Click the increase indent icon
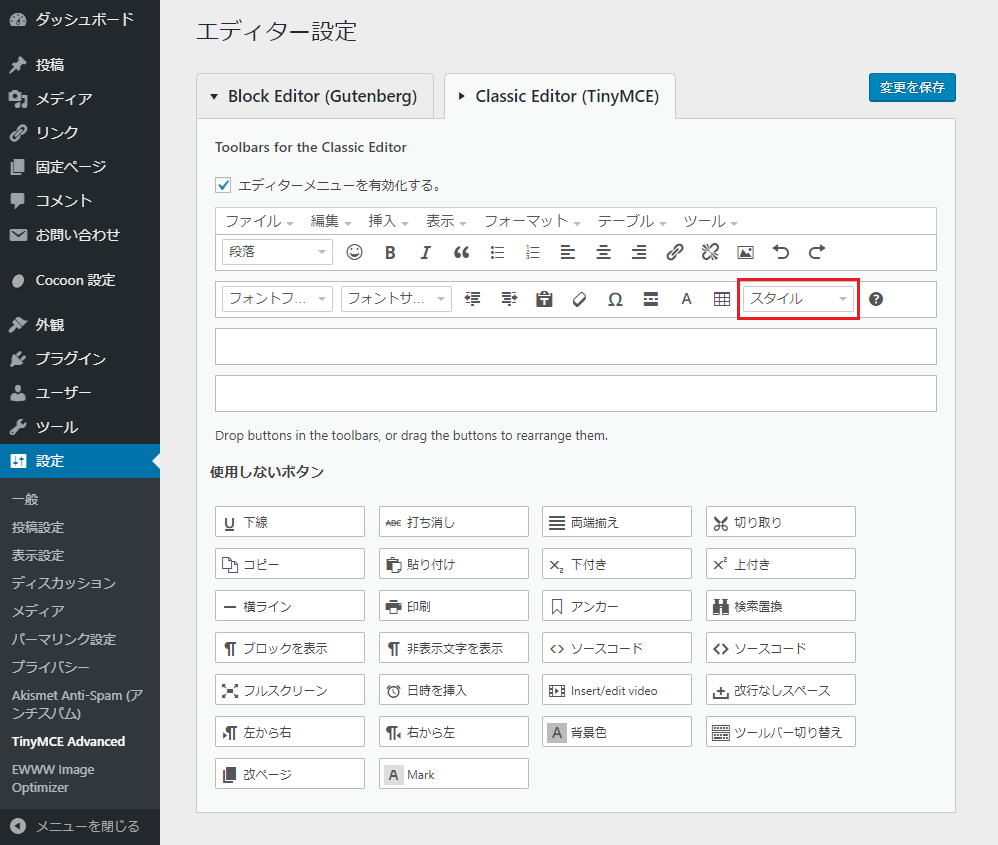The width and height of the screenshot is (998, 845). (x=509, y=299)
